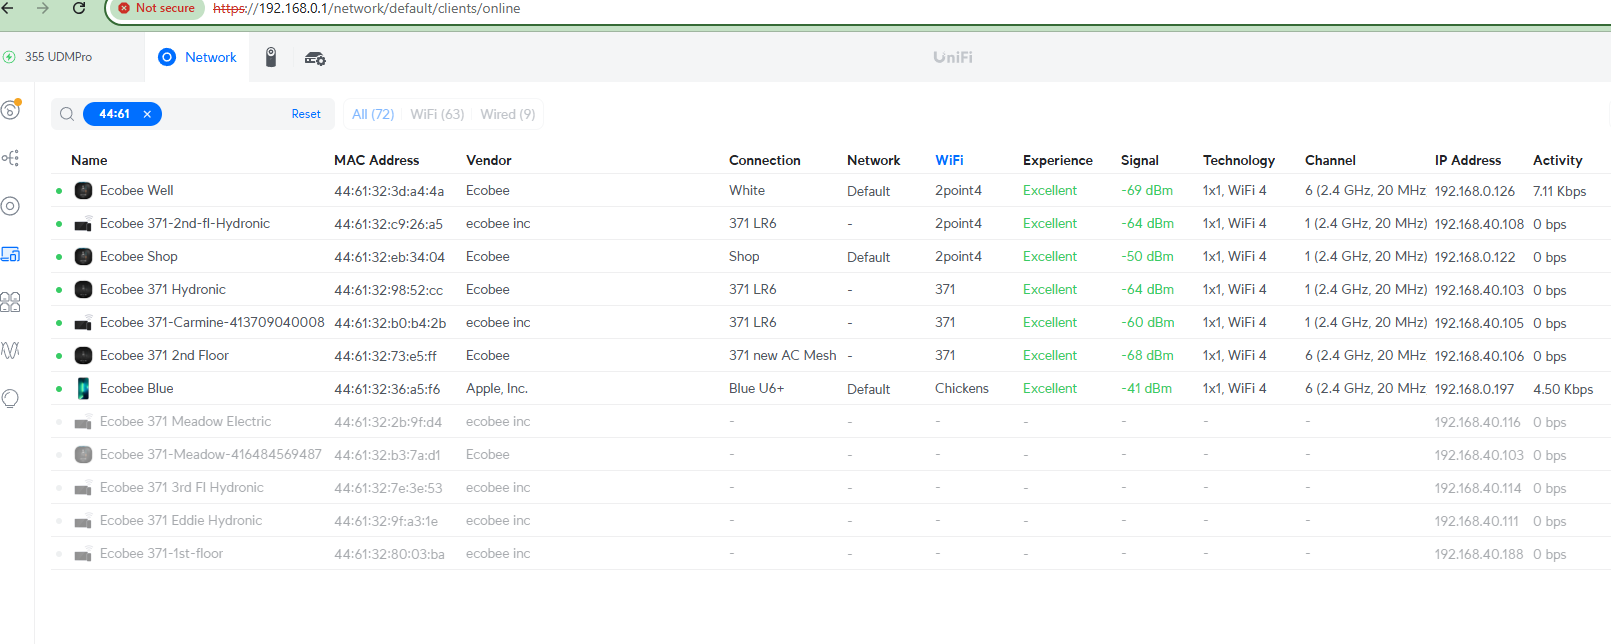The image size is (1611, 644).
Task: Sort by the IP Address column
Action: click(1468, 160)
